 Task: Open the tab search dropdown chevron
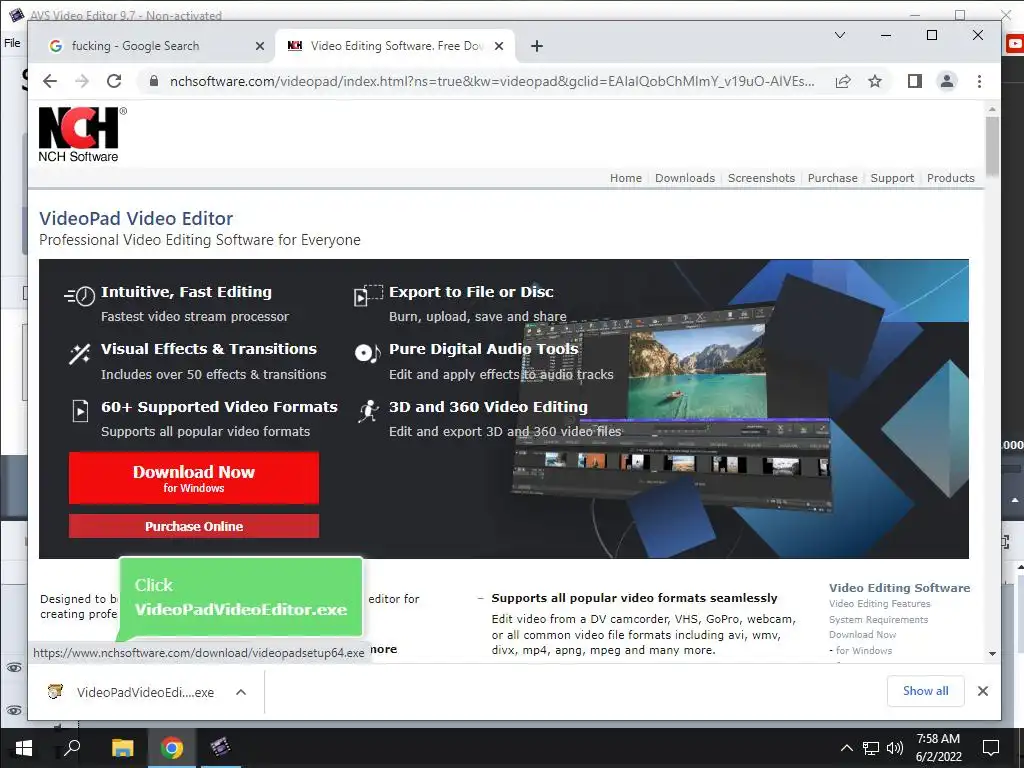point(840,35)
